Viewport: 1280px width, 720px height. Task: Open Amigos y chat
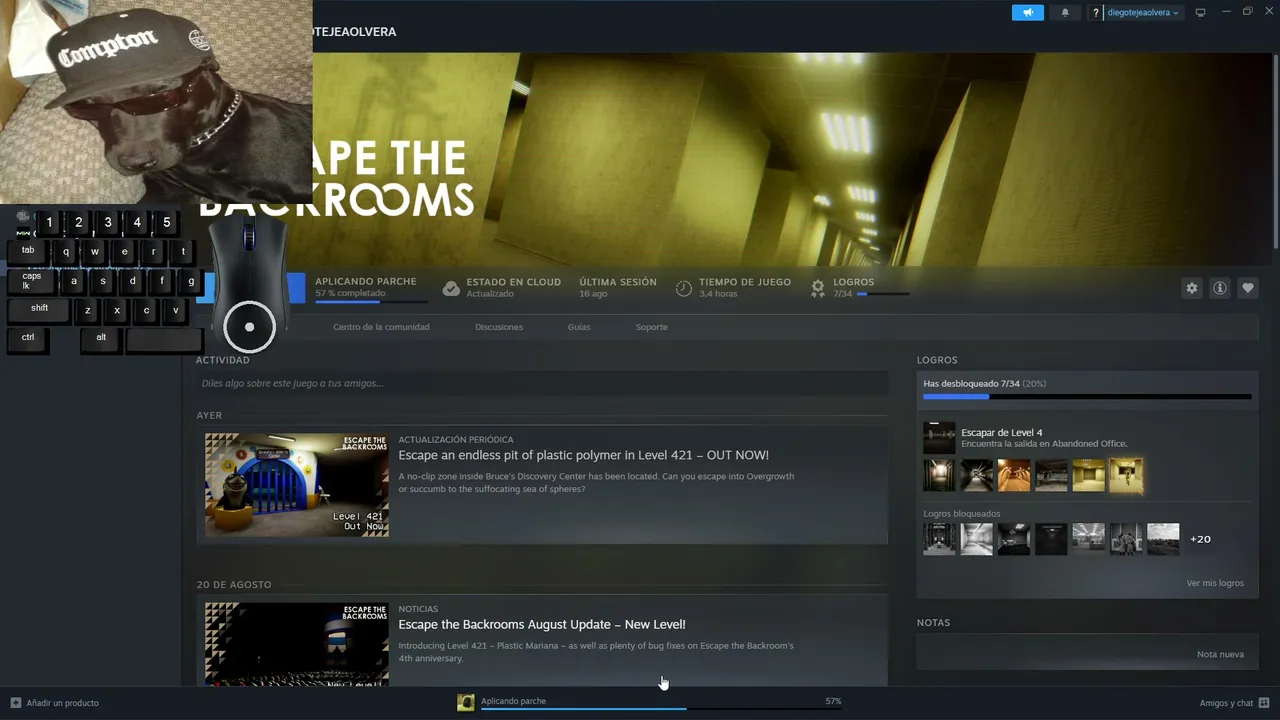point(1226,703)
